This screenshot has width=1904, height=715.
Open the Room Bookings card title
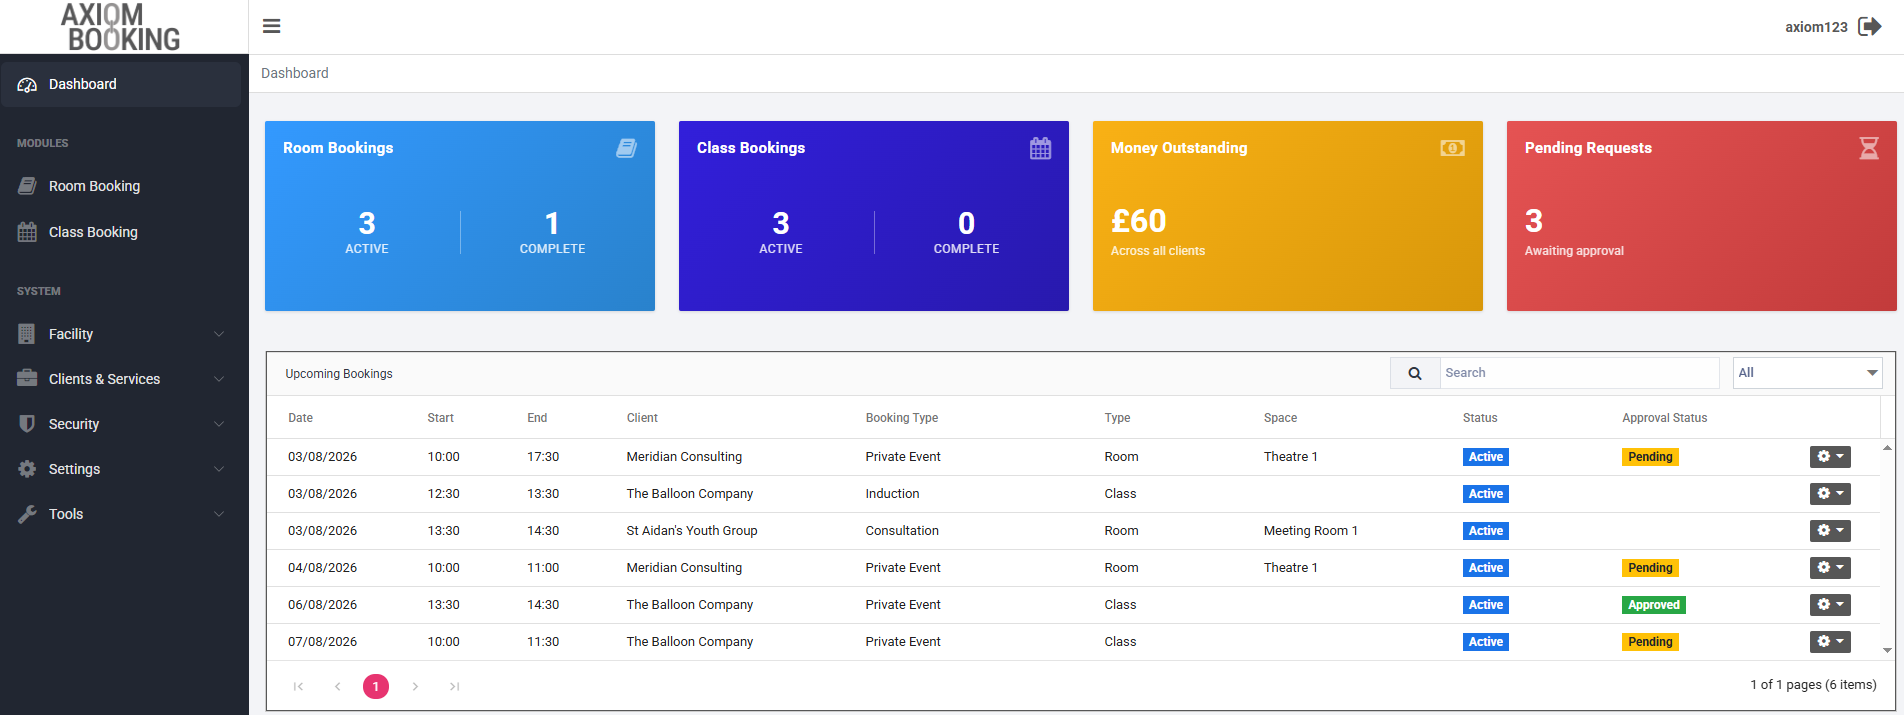click(338, 148)
